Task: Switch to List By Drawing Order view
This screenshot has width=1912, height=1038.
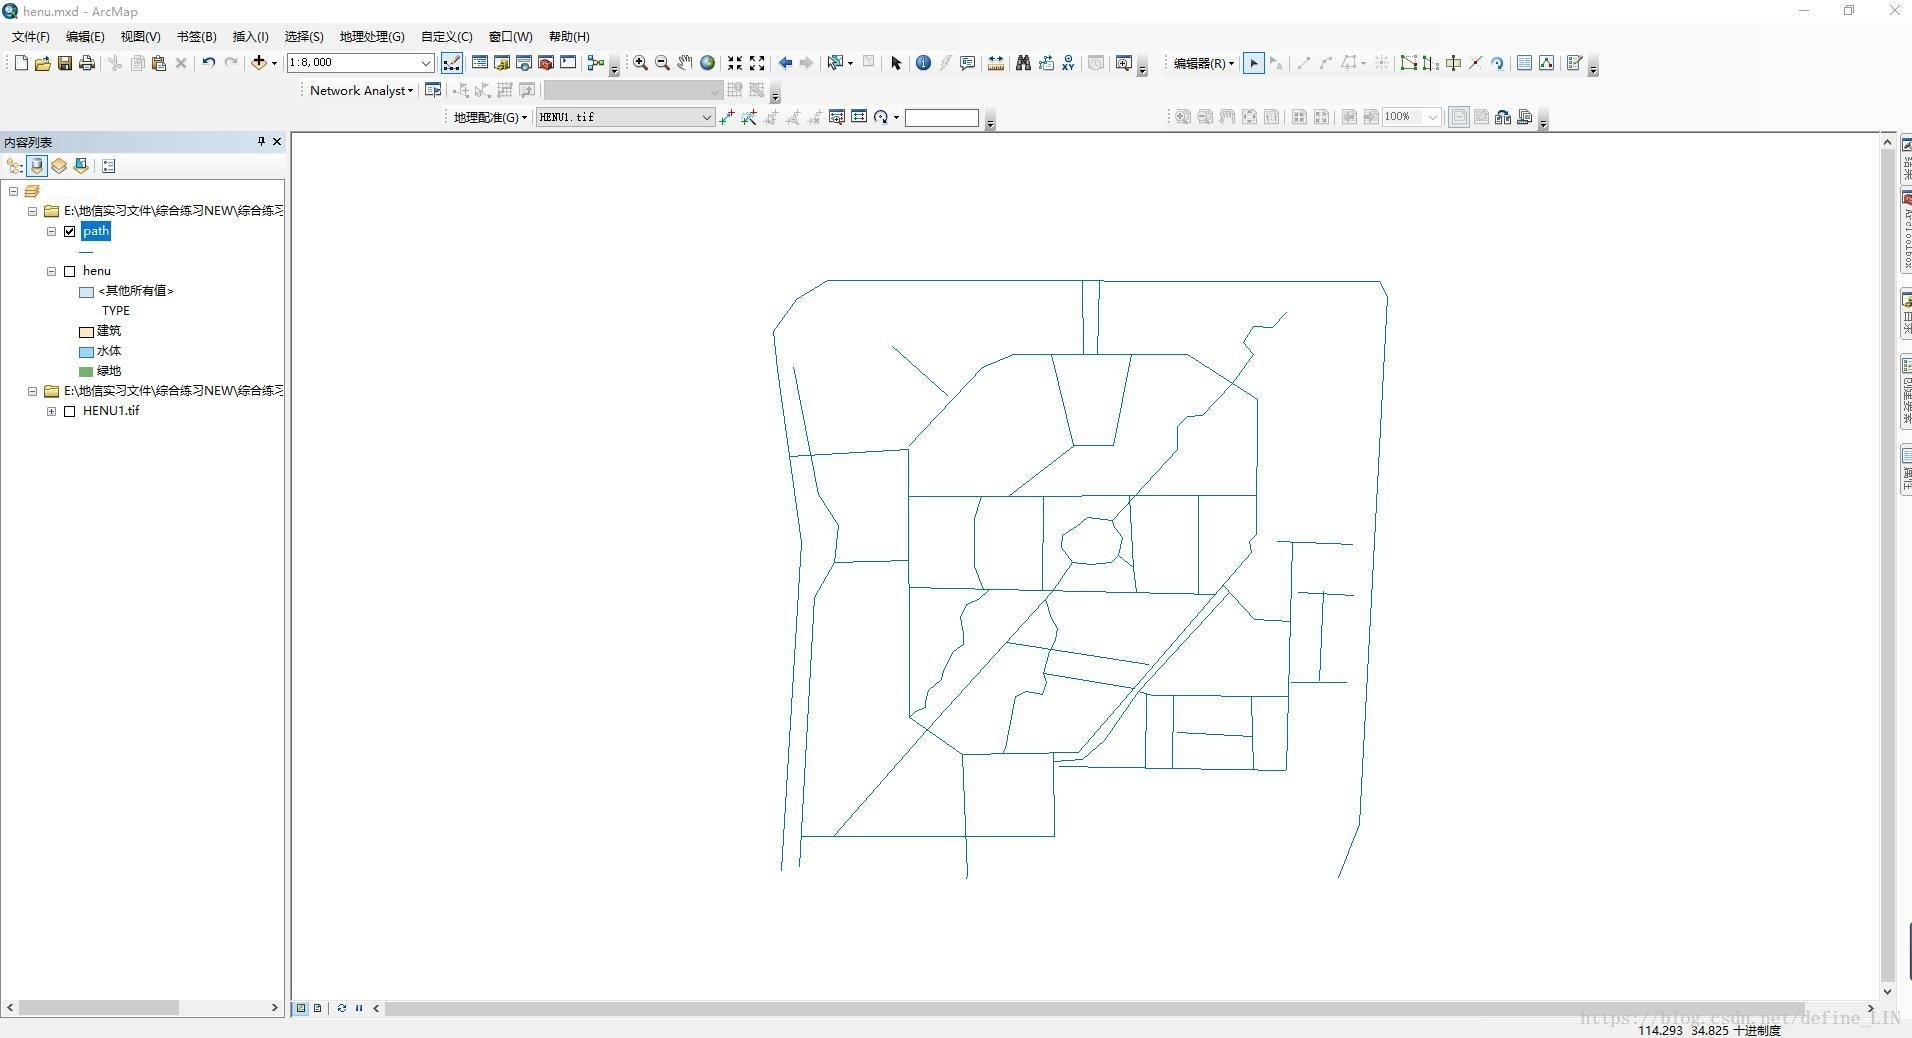Action: (15, 166)
